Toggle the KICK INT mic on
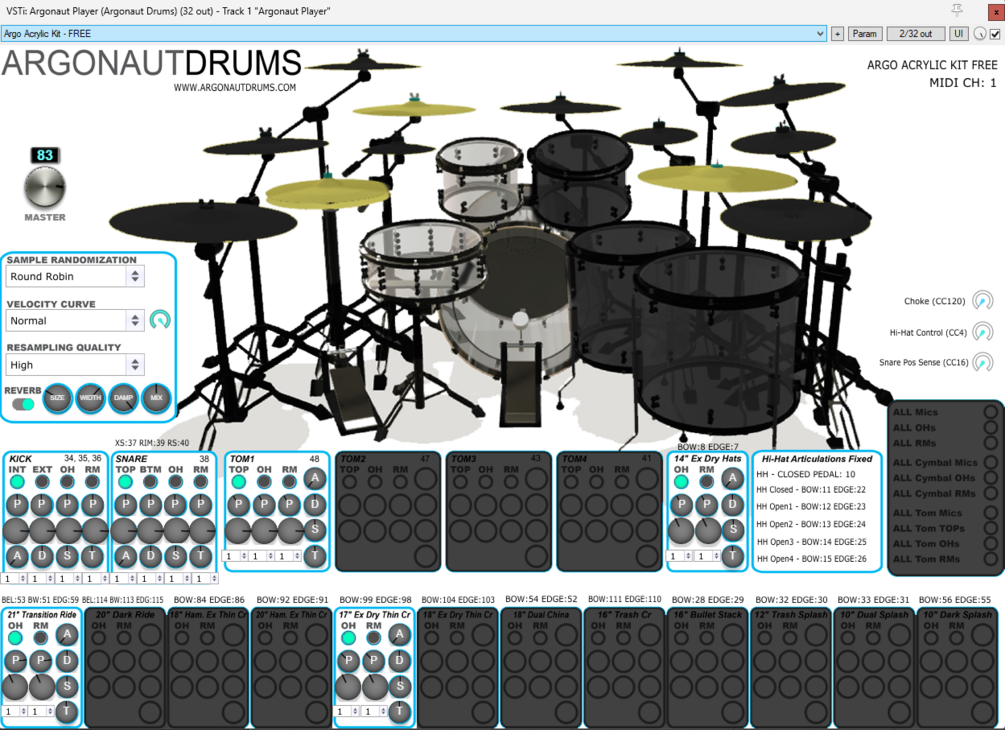Viewport: 1005px width, 730px height. click(17, 481)
